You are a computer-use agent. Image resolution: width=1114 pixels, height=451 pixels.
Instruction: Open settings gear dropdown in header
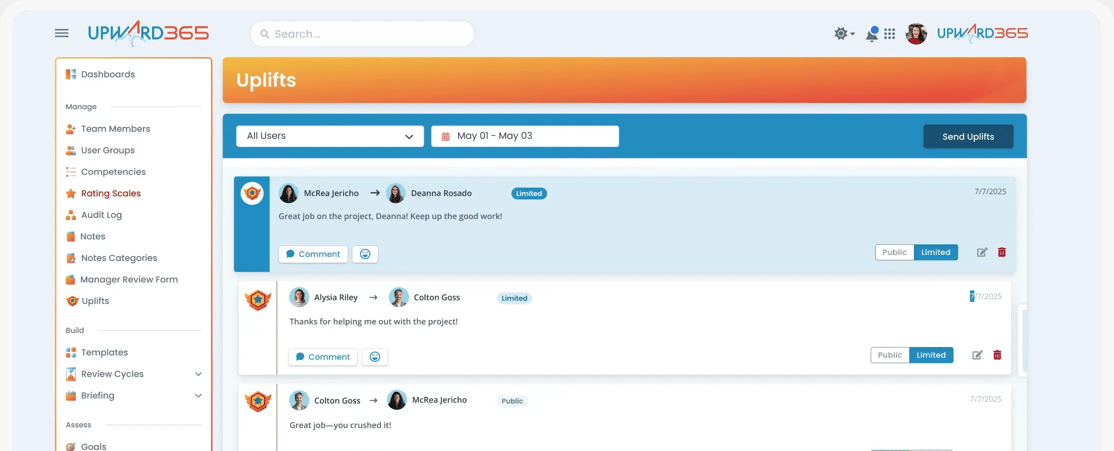click(x=844, y=34)
